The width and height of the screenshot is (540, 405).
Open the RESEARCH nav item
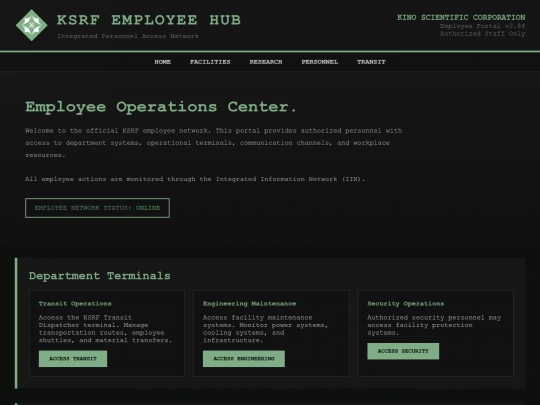[266, 62]
